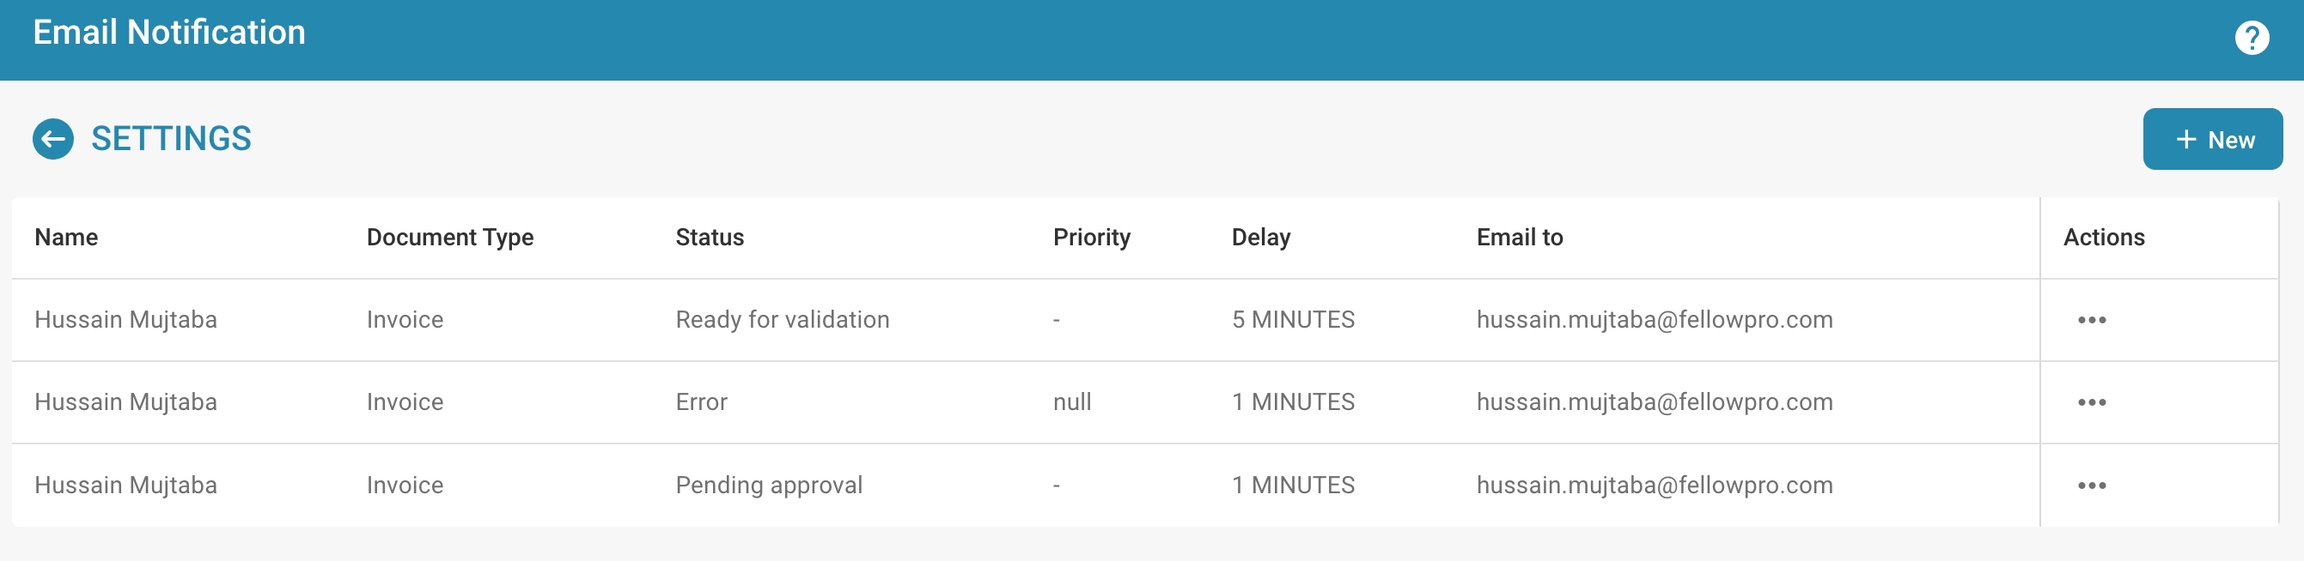The width and height of the screenshot is (2304, 561).
Task: Click the 5 MINUTES delay value
Action: 1293,320
